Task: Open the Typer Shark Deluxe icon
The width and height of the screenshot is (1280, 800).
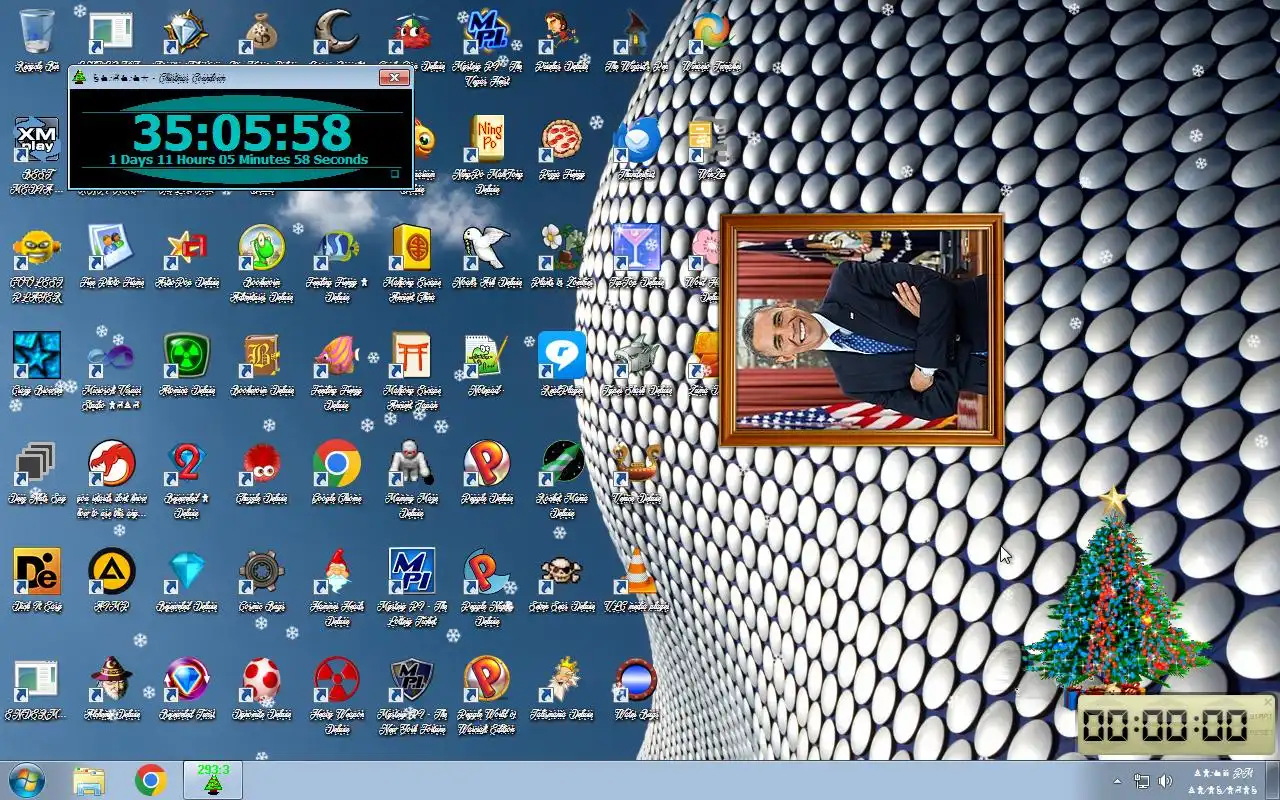Action: pyautogui.click(x=637, y=355)
